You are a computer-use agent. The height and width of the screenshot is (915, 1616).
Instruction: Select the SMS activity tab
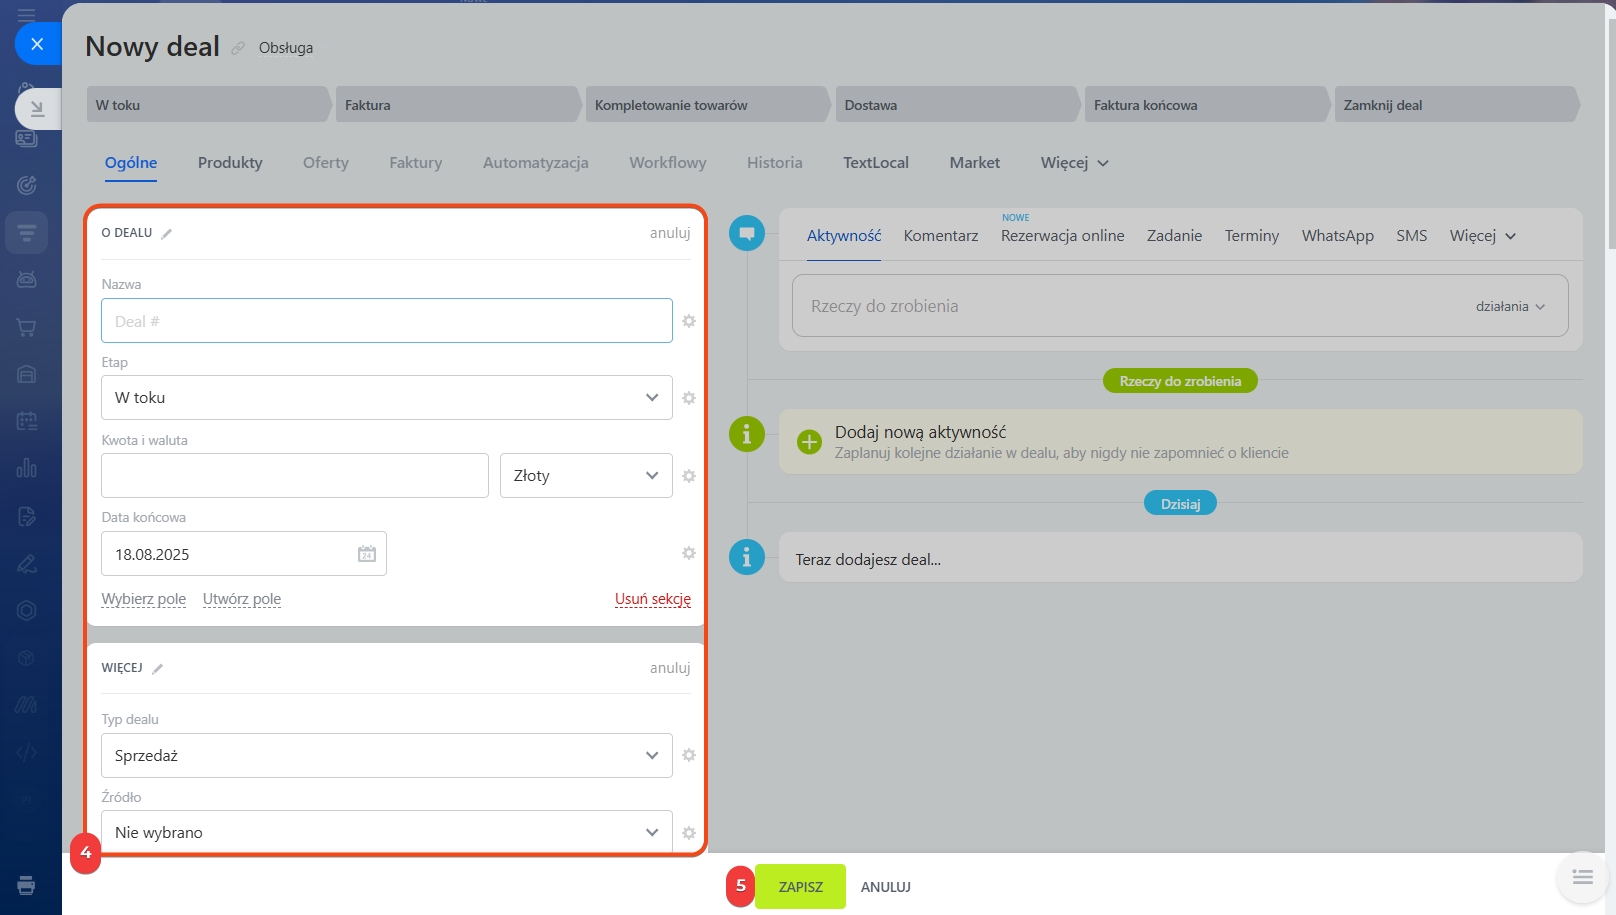1412,236
